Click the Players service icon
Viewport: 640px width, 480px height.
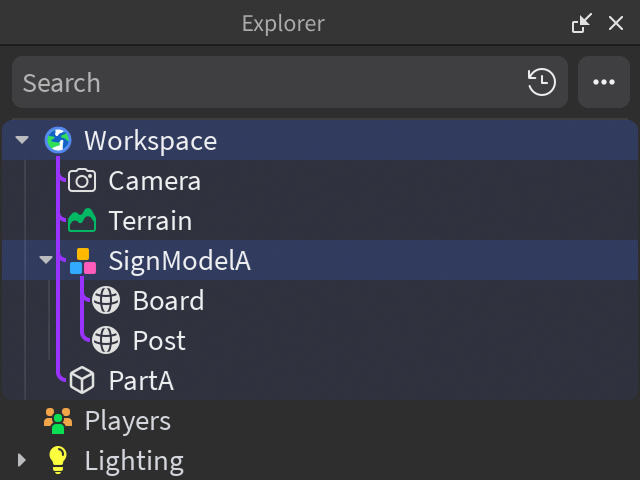[x=58, y=421]
